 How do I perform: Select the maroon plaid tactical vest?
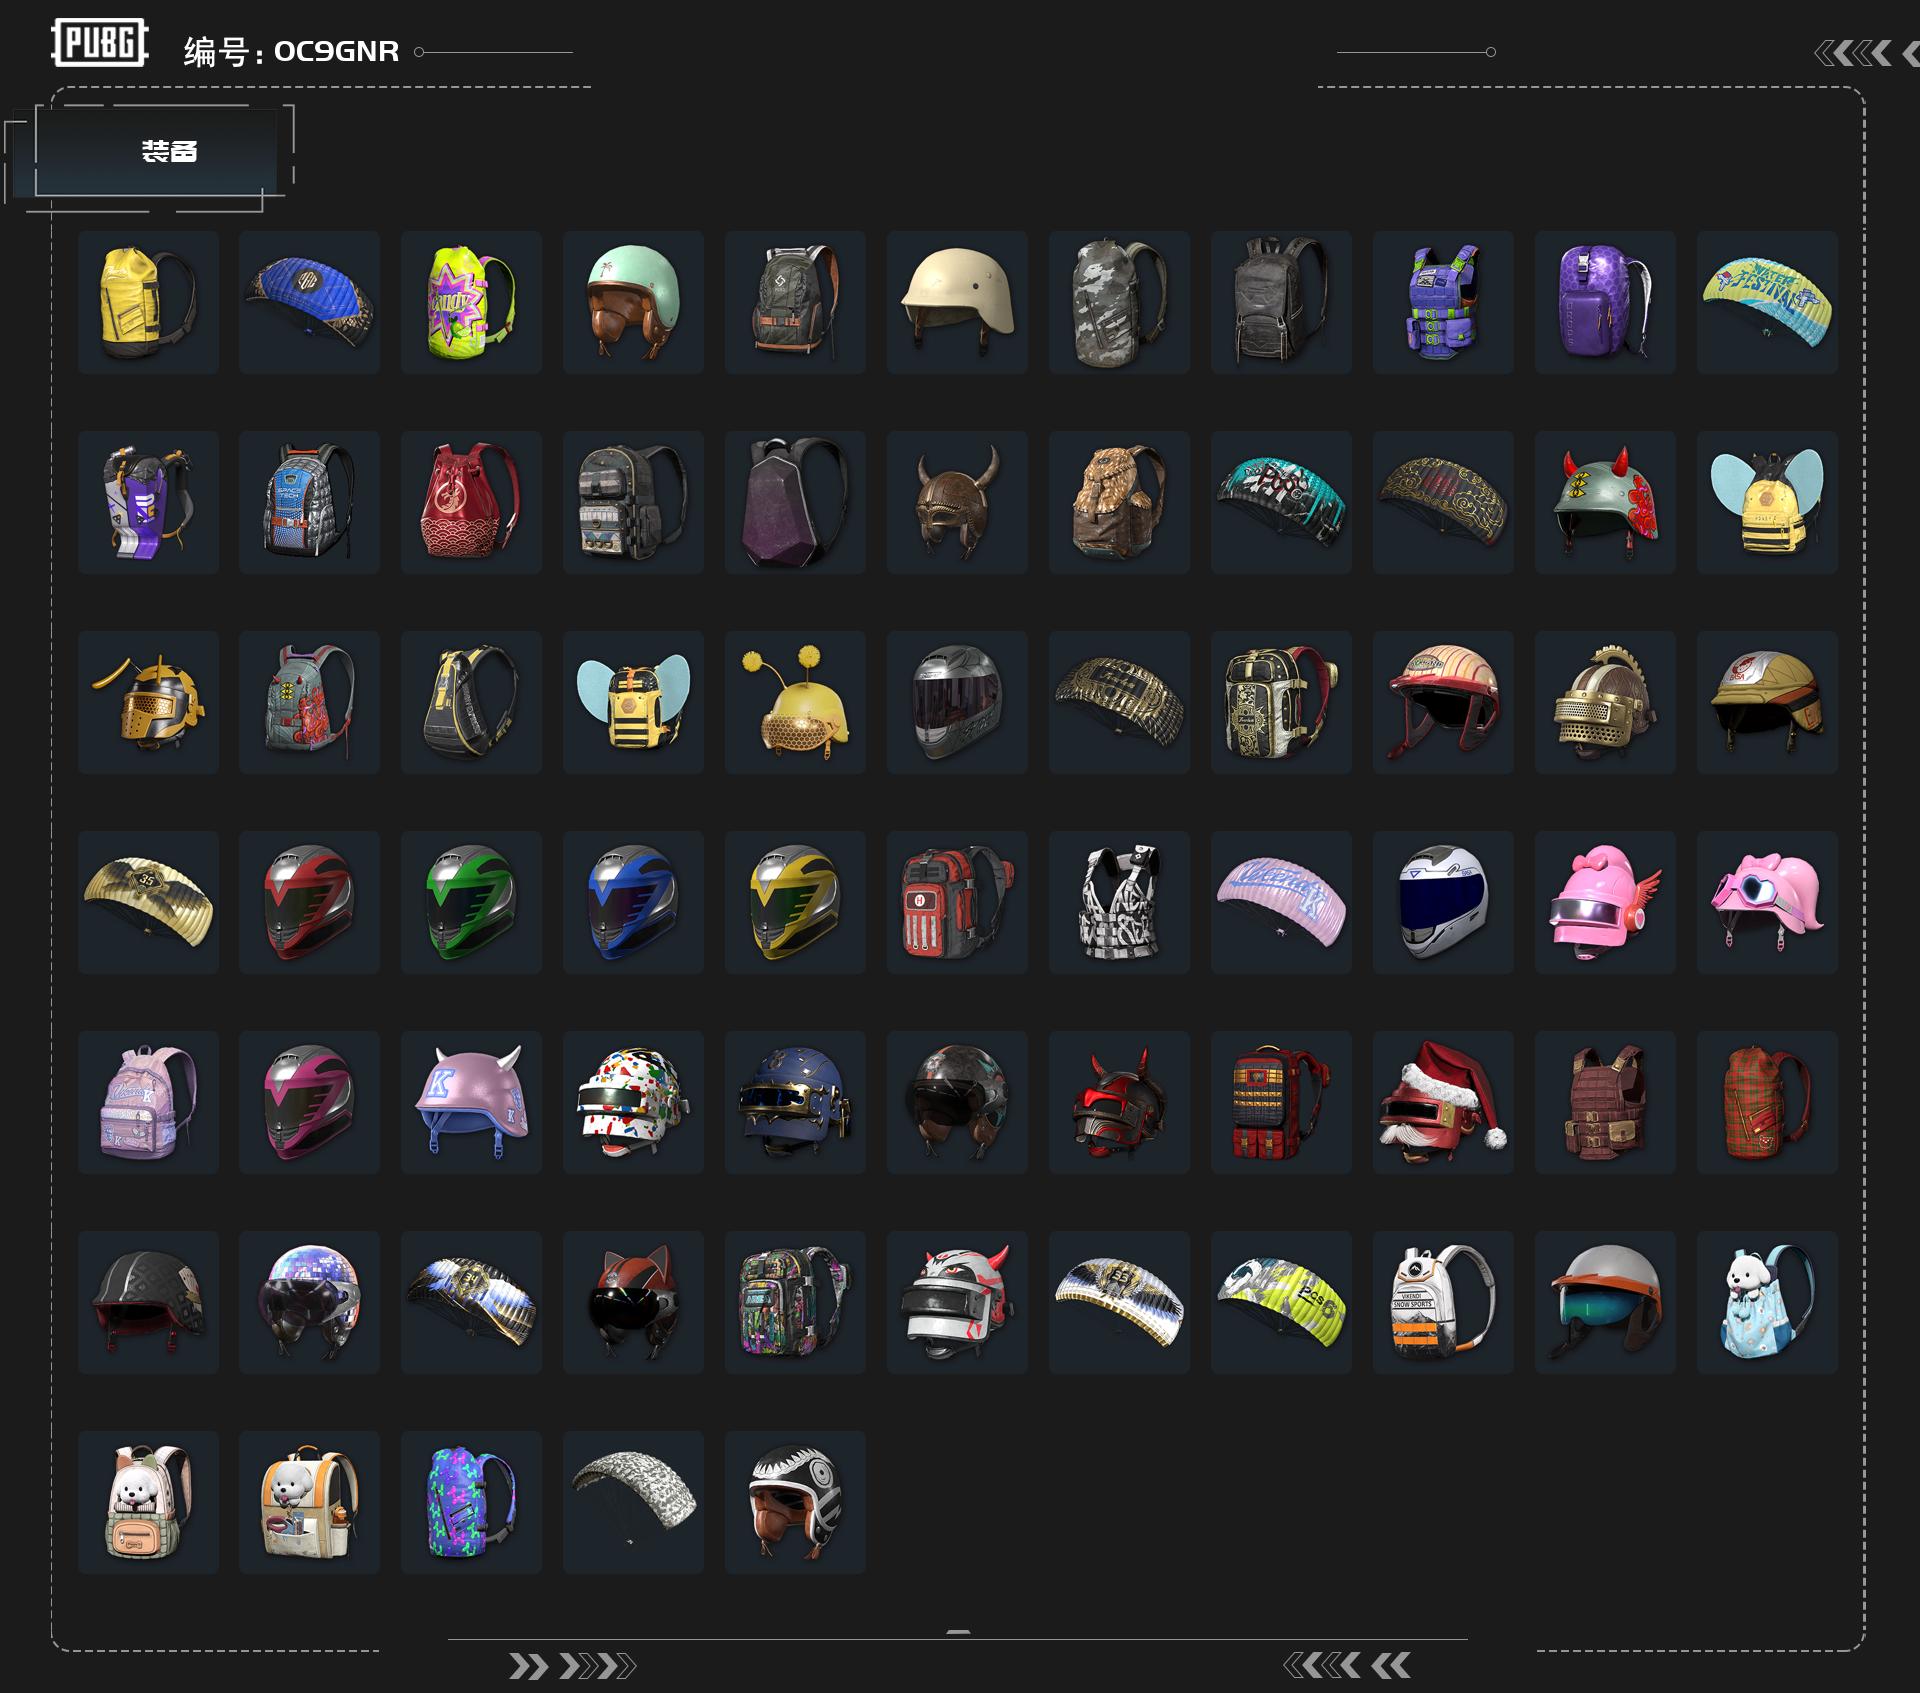[x=1605, y=1102]
